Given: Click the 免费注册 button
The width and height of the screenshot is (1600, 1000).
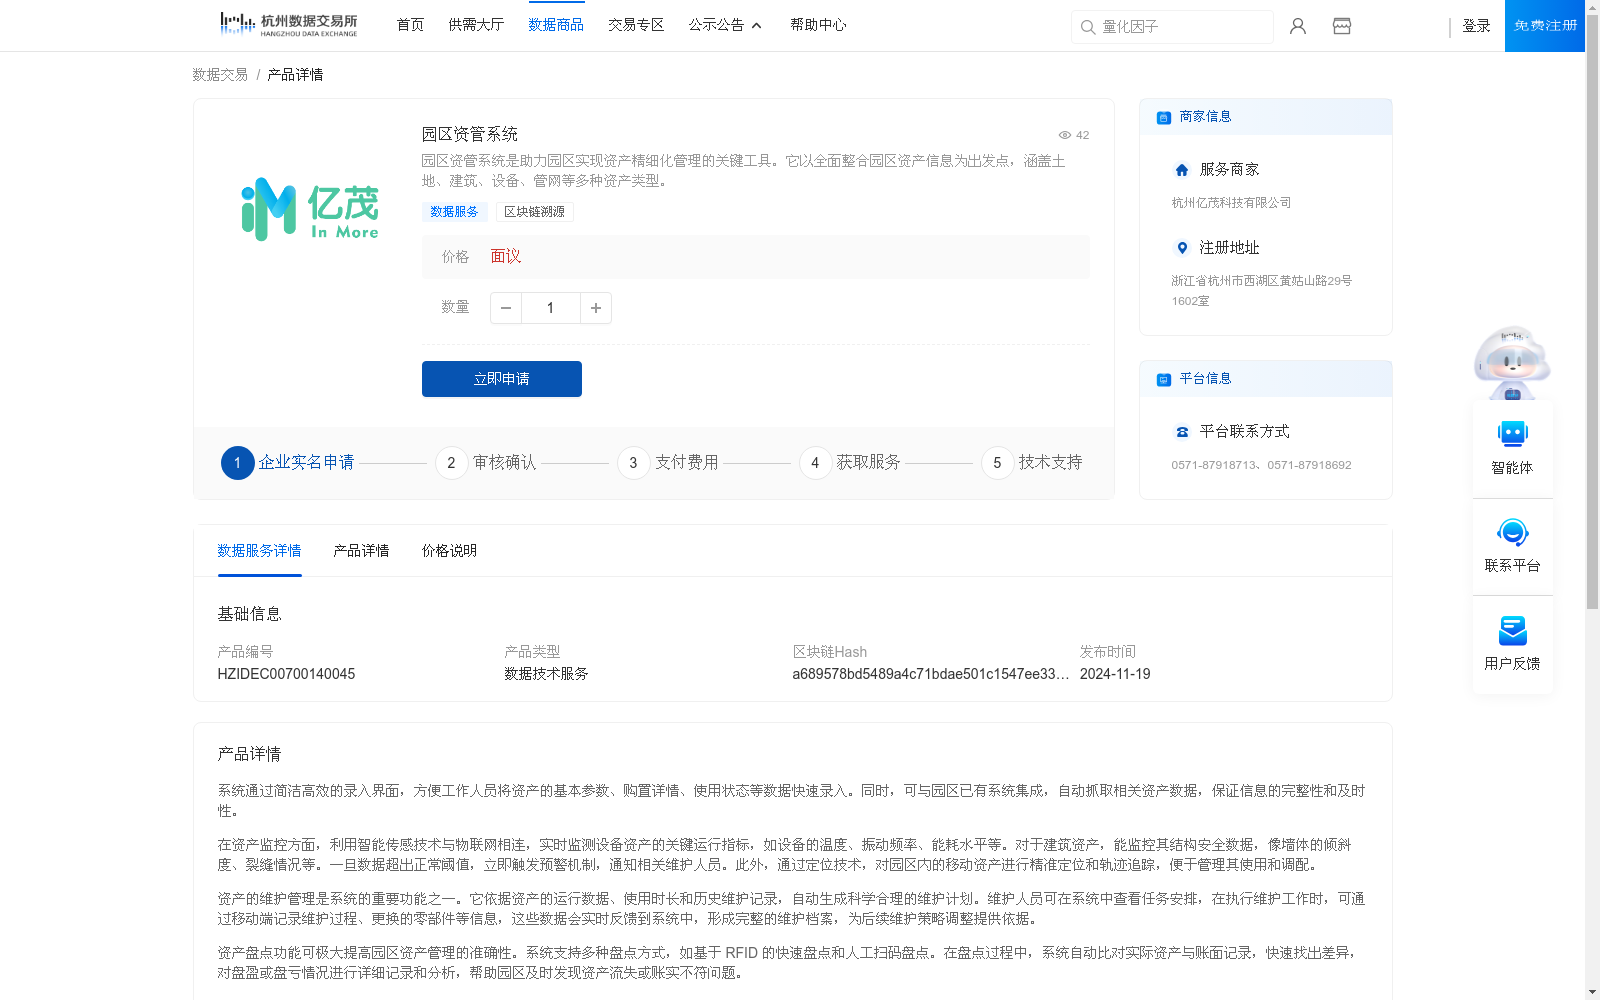Looking at the screenshot, I should [1545, 26].
